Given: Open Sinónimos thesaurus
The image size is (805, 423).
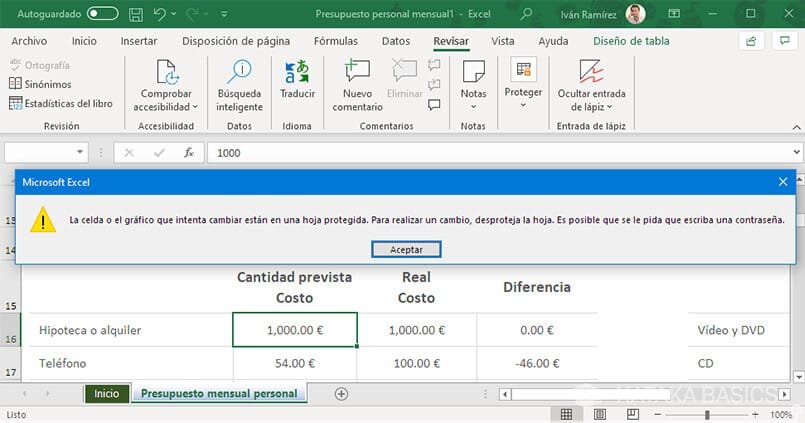Looking at the screenshot, I should (x=40, y=84).
